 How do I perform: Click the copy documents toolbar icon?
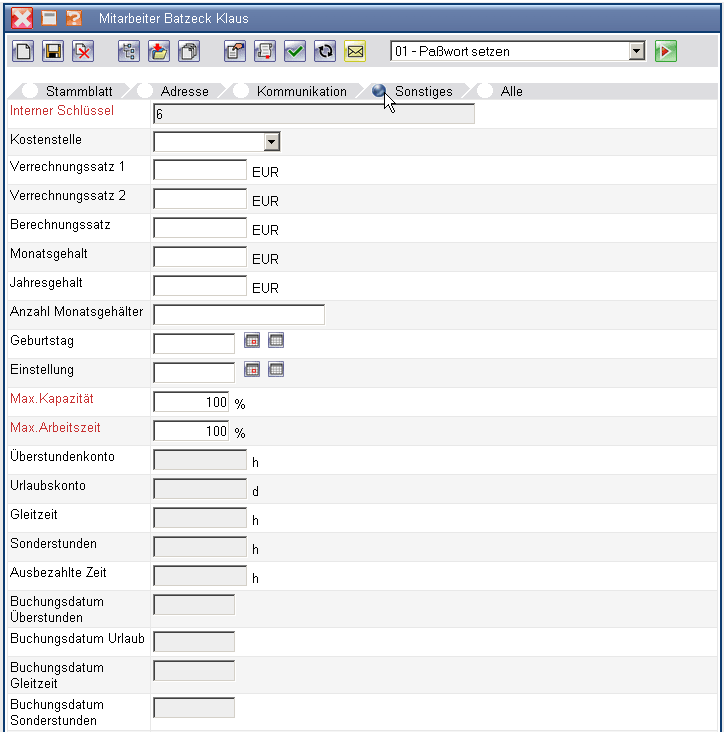pos(188,51)
